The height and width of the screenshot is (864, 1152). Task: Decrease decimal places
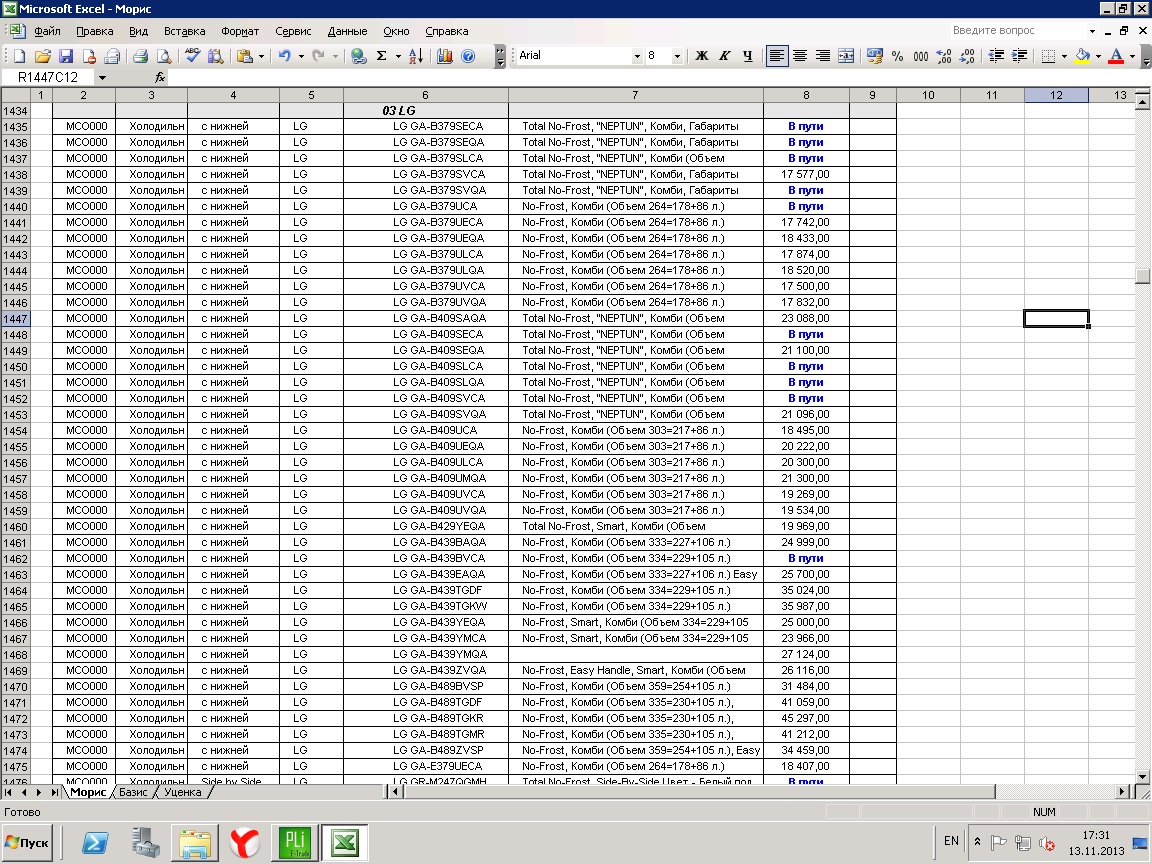(x=967, y=56)
